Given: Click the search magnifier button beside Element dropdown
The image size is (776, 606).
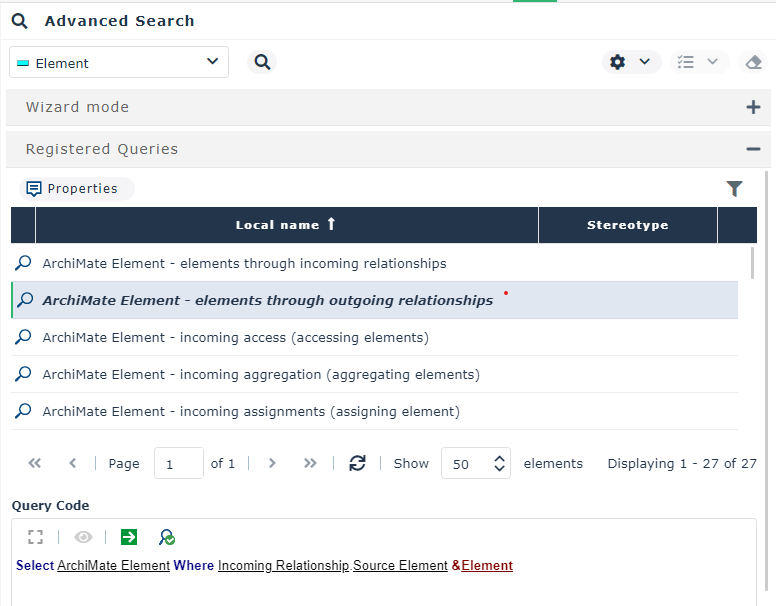Looking at the screenshot, I should click(262, 62).
